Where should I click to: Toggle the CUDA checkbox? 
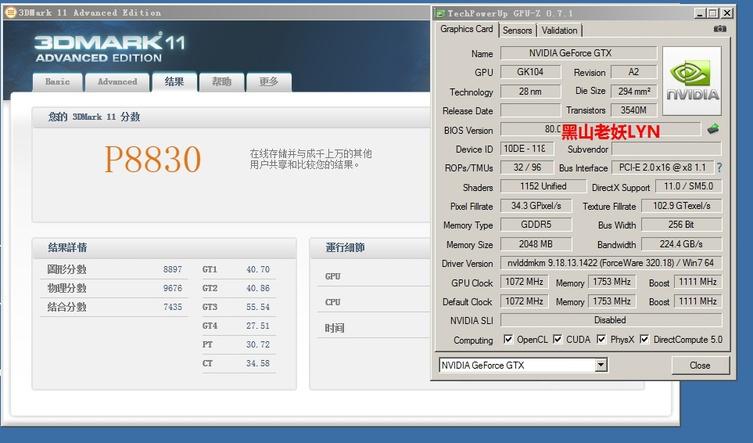pos(557,339)
